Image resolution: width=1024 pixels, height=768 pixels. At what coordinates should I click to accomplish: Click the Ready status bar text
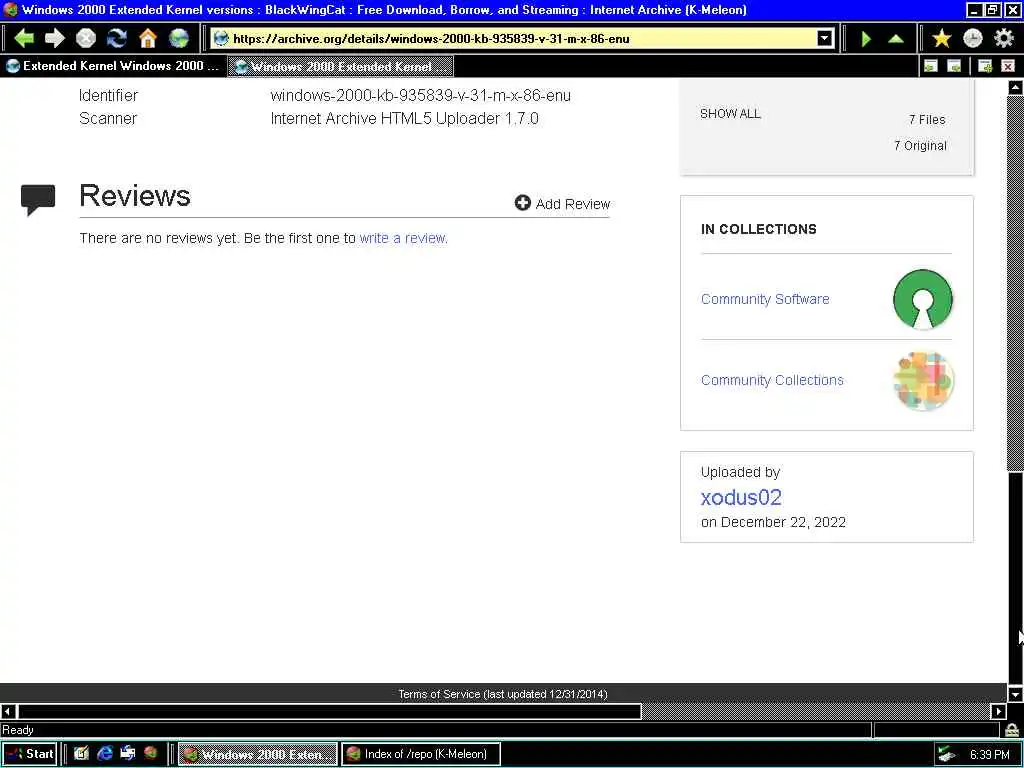click(x=18, y=729)
